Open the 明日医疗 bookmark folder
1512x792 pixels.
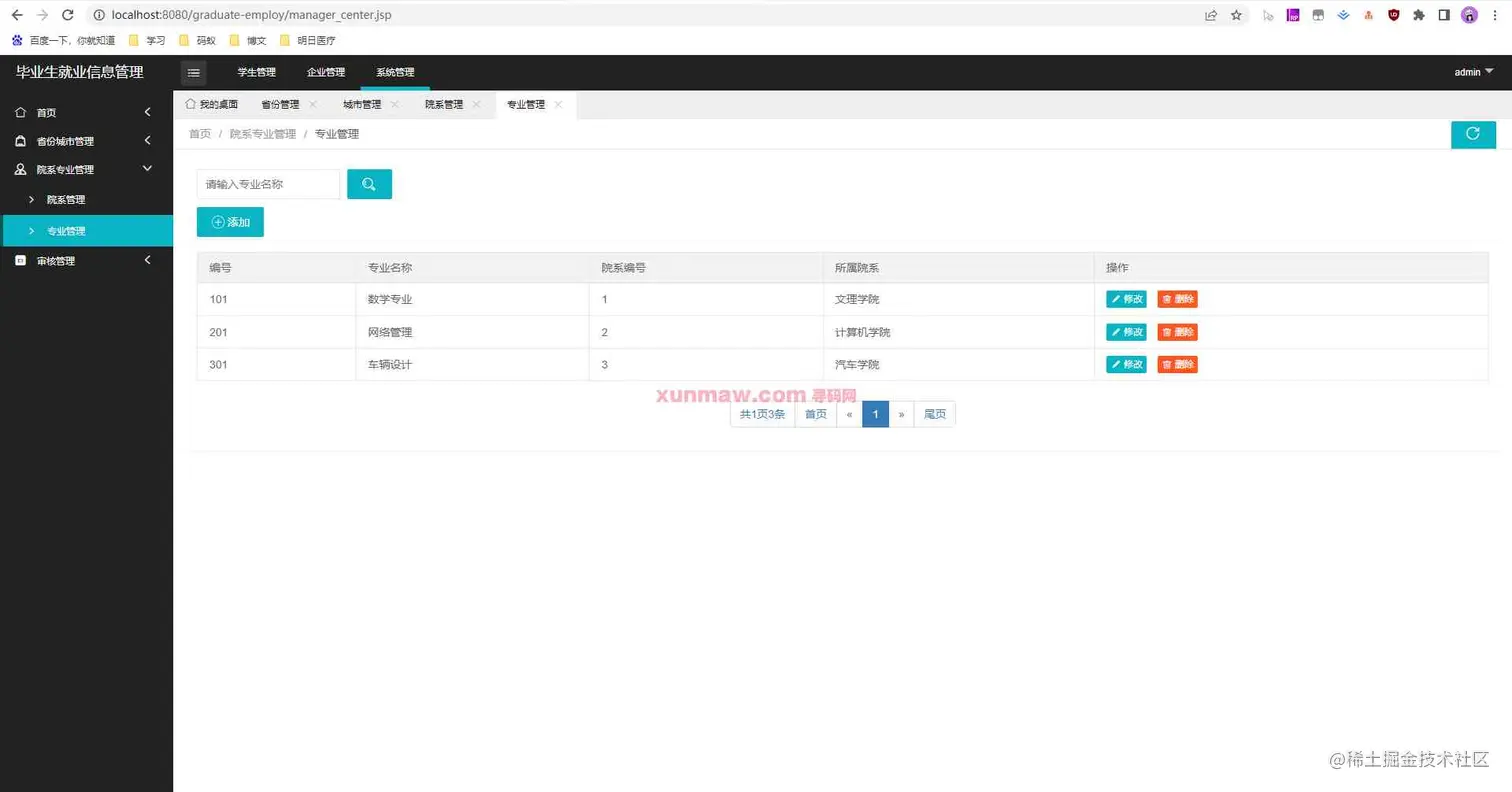308,41
